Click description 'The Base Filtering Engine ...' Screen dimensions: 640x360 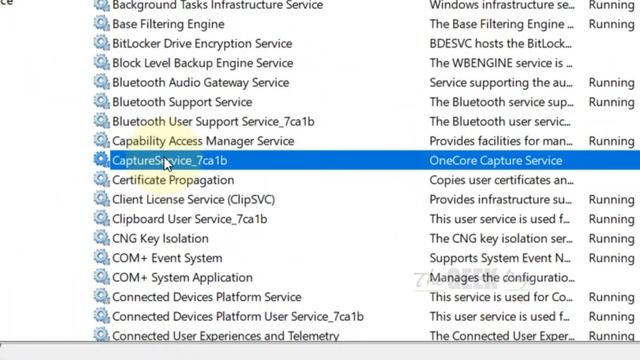pyautogui.click(x=501, y=24)
